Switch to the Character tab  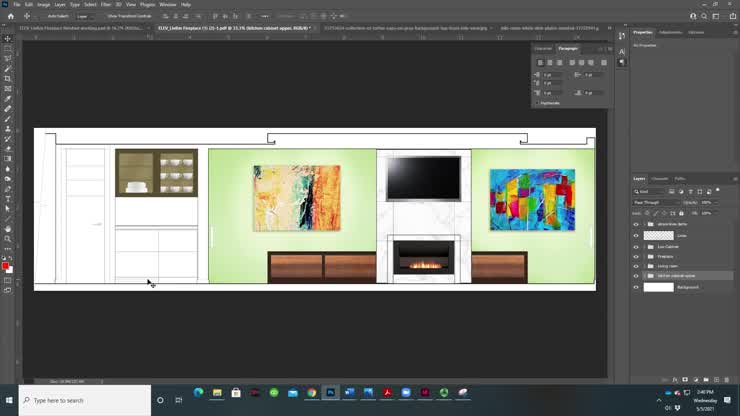(543, 49)
